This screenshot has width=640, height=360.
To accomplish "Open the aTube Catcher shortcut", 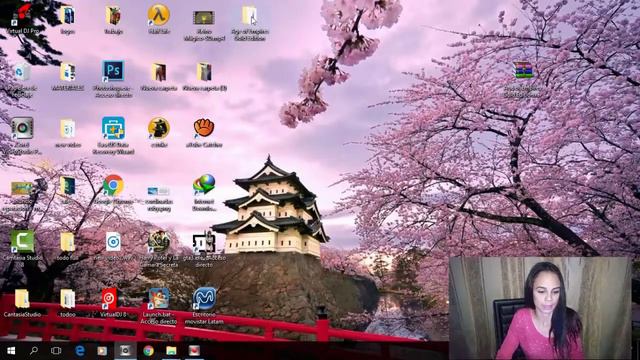I will 204,133.
